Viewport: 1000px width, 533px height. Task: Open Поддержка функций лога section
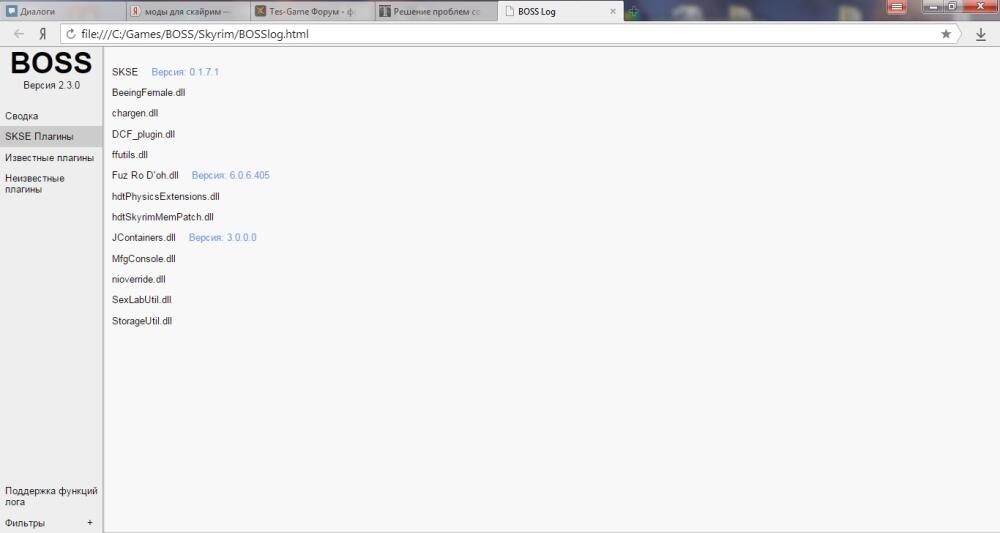(x=51, y=496)
